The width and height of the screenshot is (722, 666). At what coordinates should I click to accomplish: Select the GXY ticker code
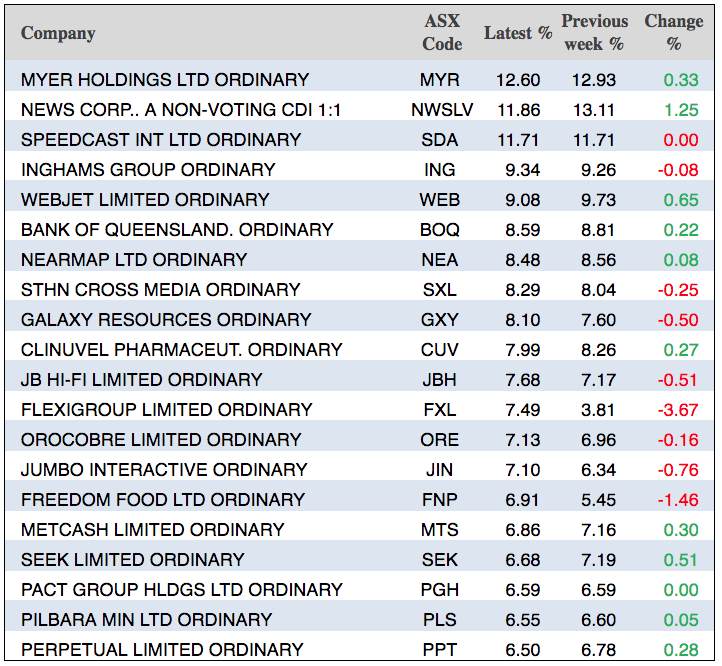[x=441, y=320]
